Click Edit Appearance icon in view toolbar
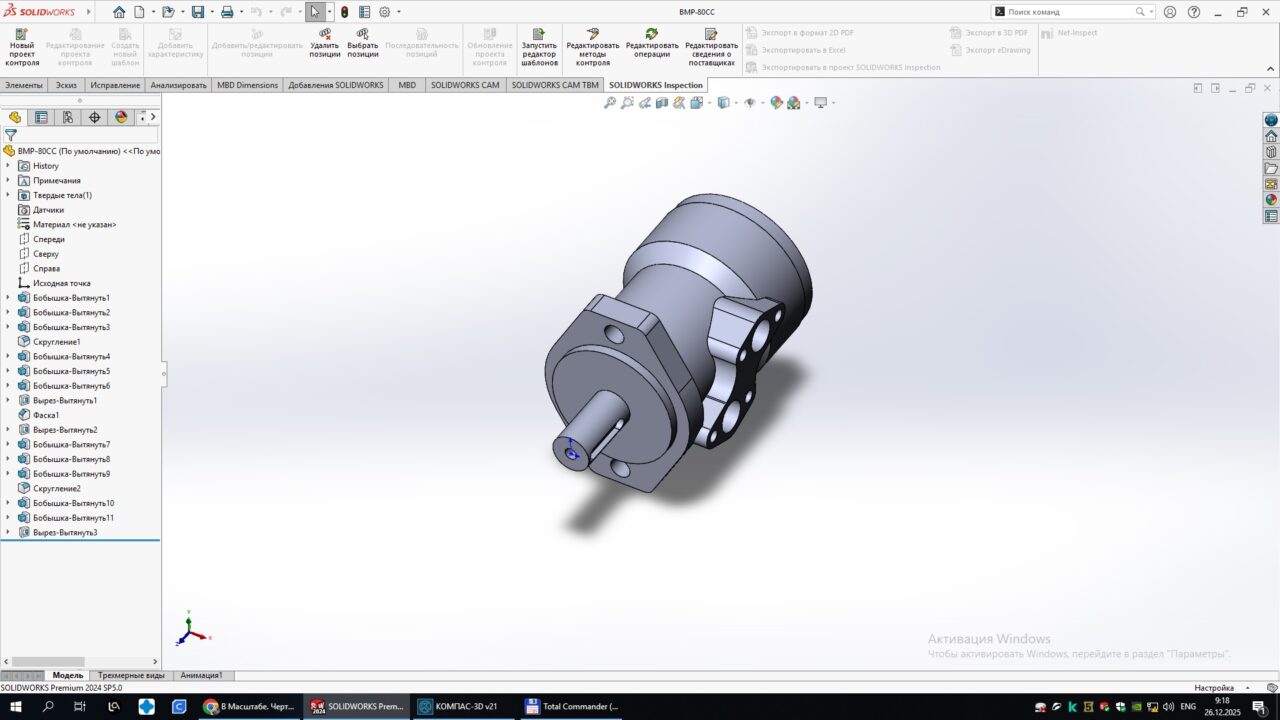This screenshot has height=720, width=1280. 776,103
